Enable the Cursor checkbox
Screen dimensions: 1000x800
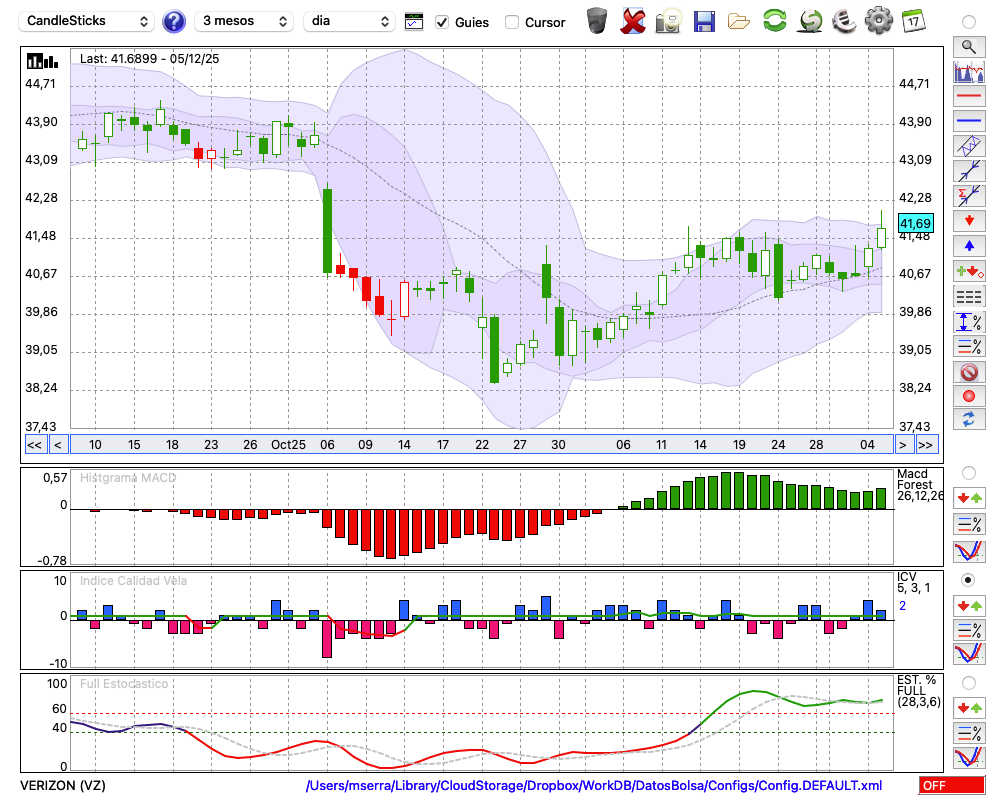point(512,22)
